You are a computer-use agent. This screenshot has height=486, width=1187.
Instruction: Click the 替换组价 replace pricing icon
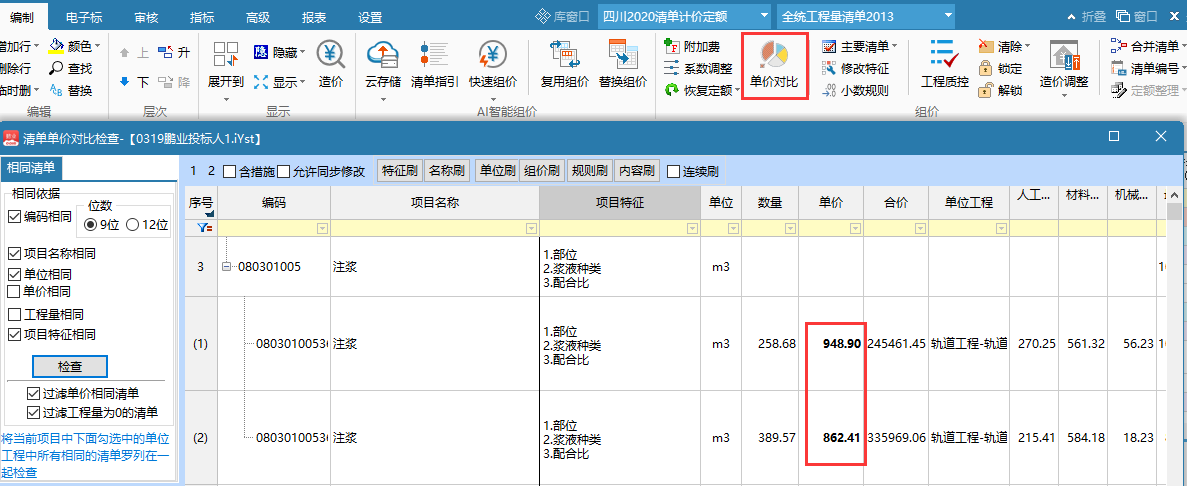[623, 58]
